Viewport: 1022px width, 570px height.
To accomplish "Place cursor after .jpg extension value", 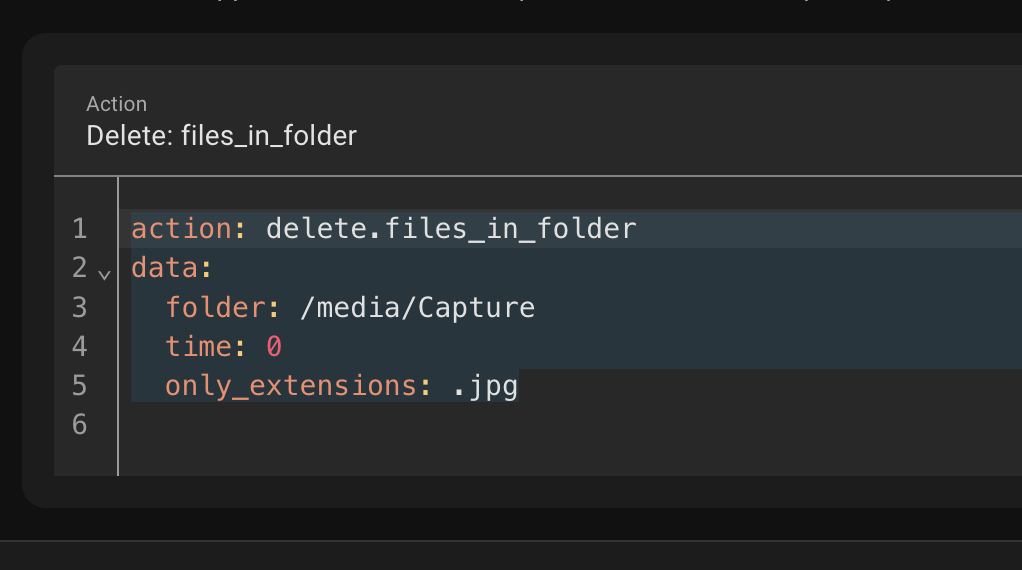I will tap(518, 386).
